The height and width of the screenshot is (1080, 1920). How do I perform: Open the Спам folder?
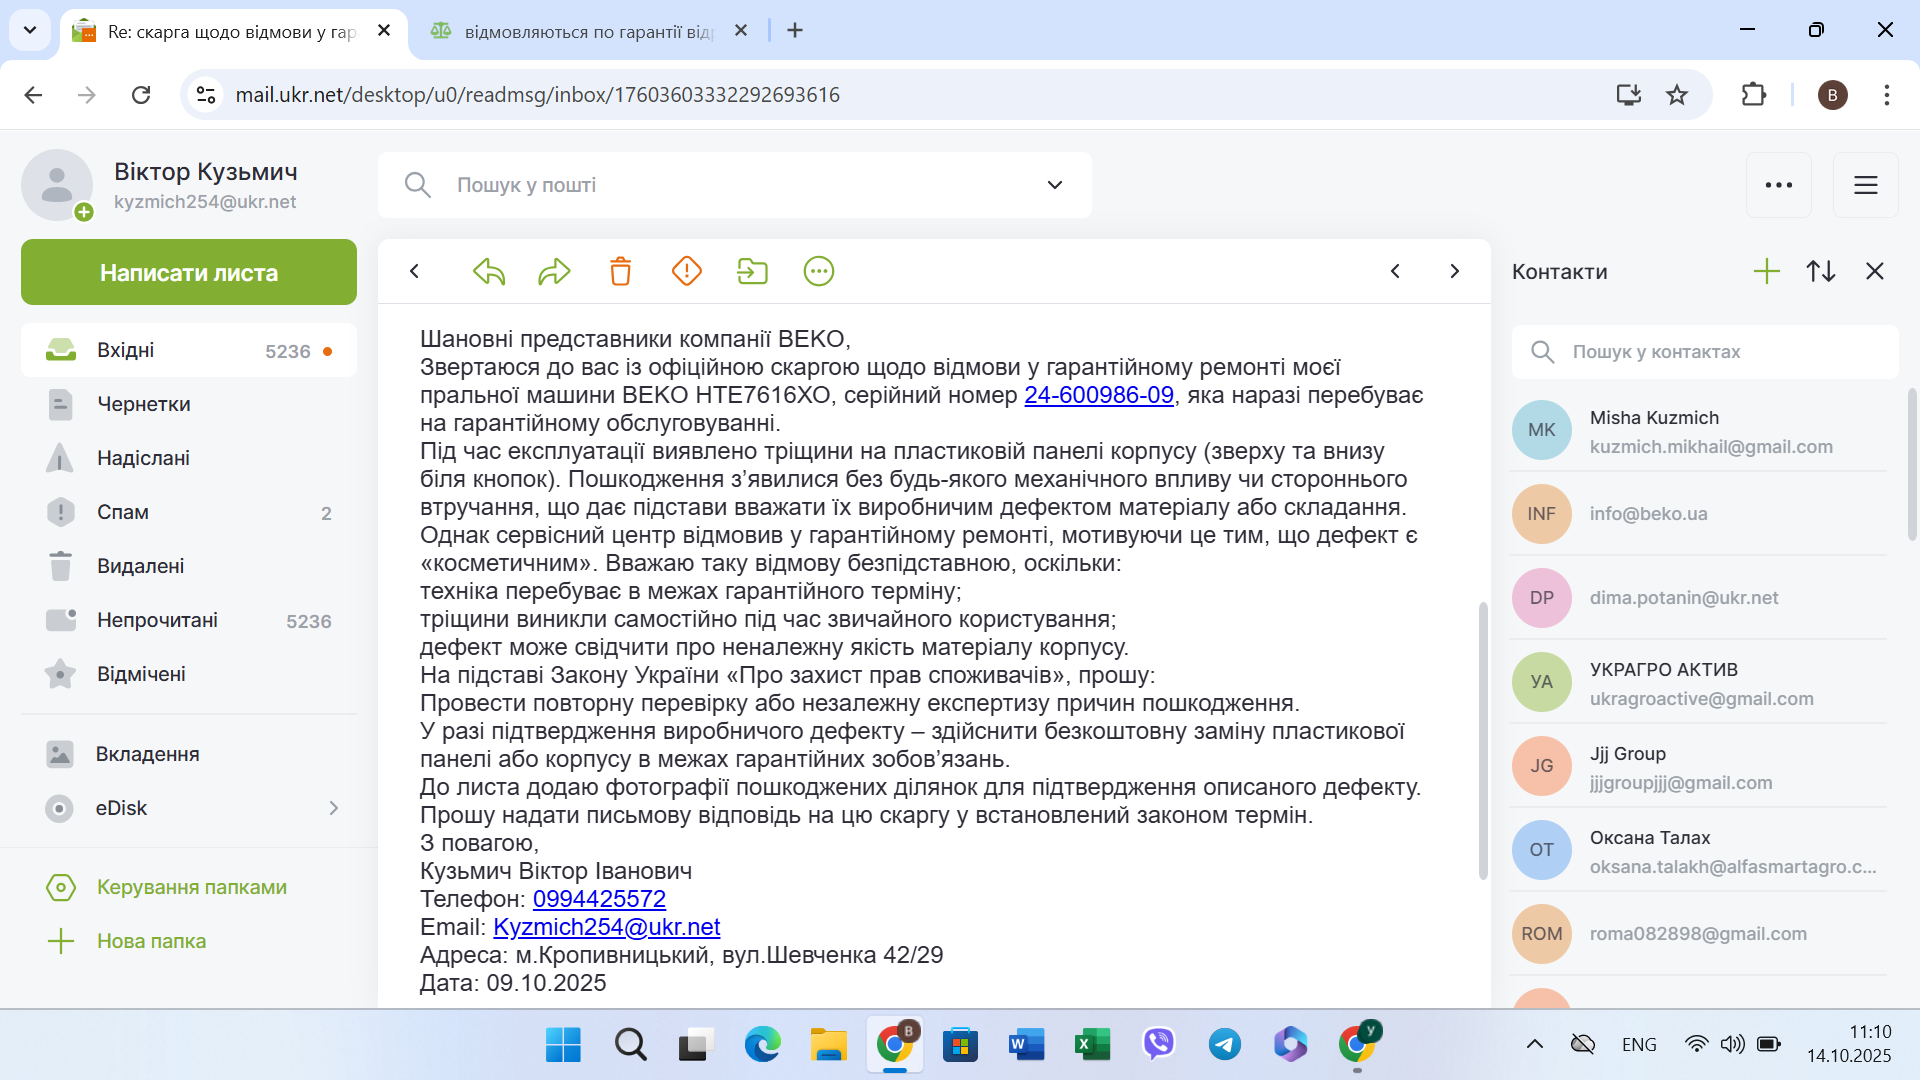[123, 512]
